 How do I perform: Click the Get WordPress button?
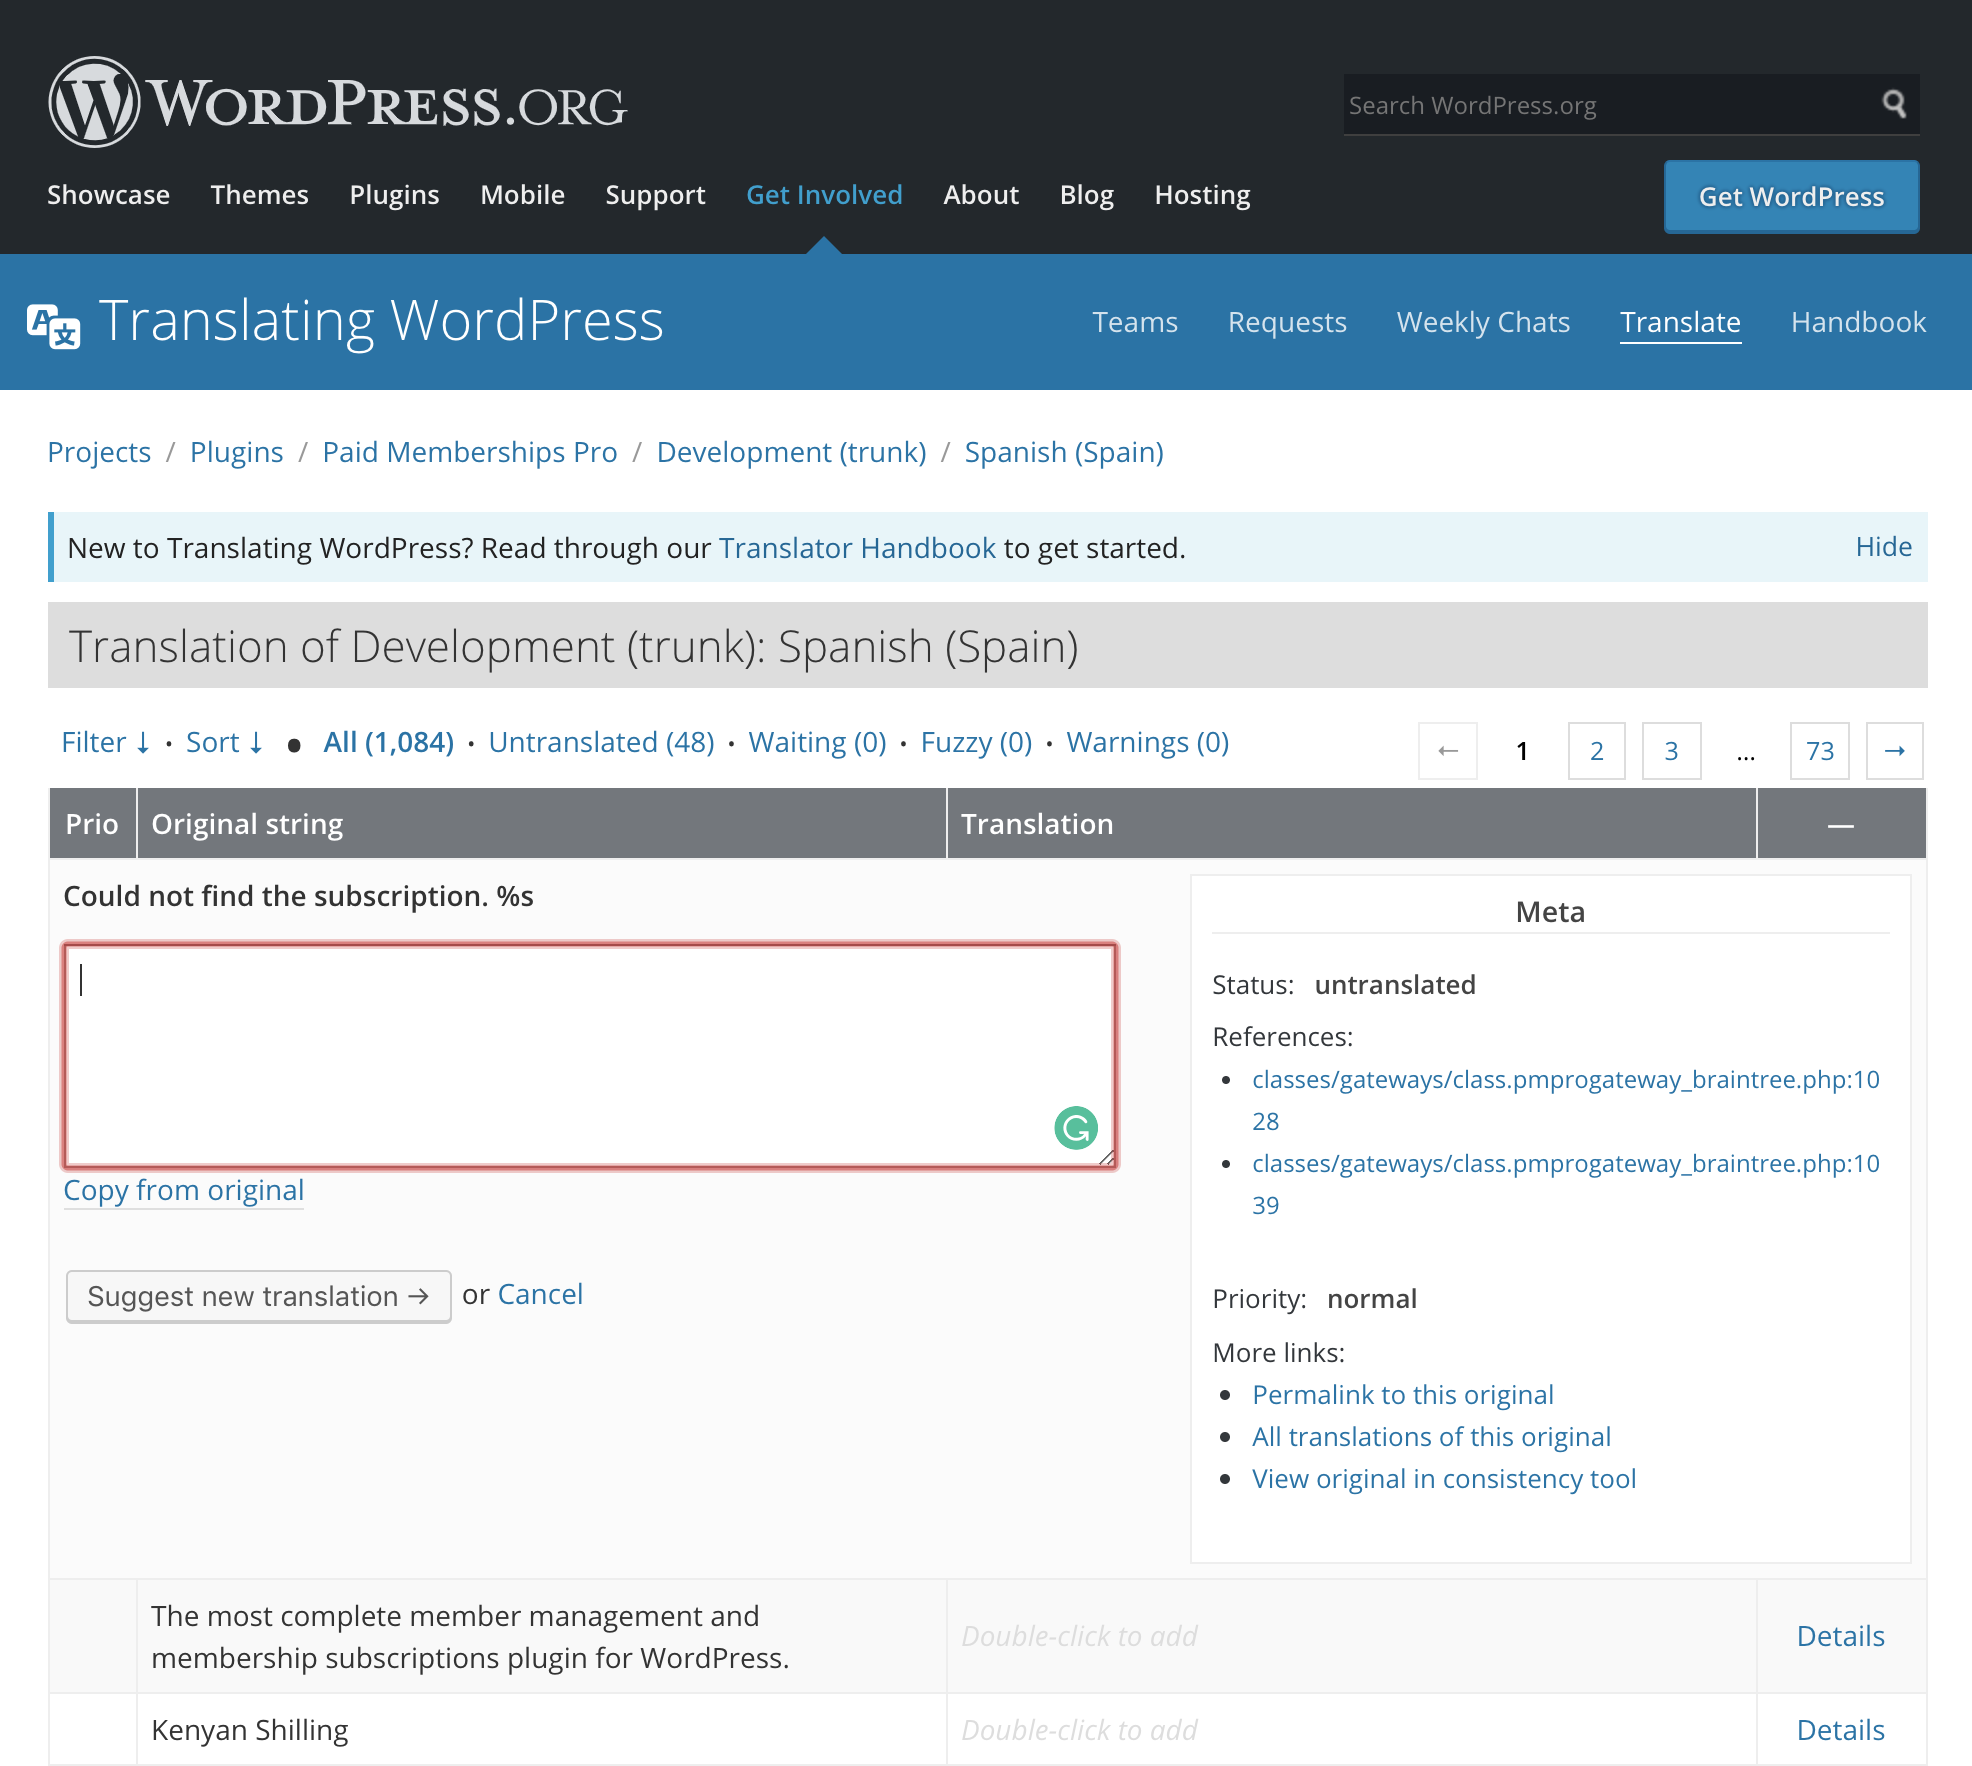coord(1791,197)
